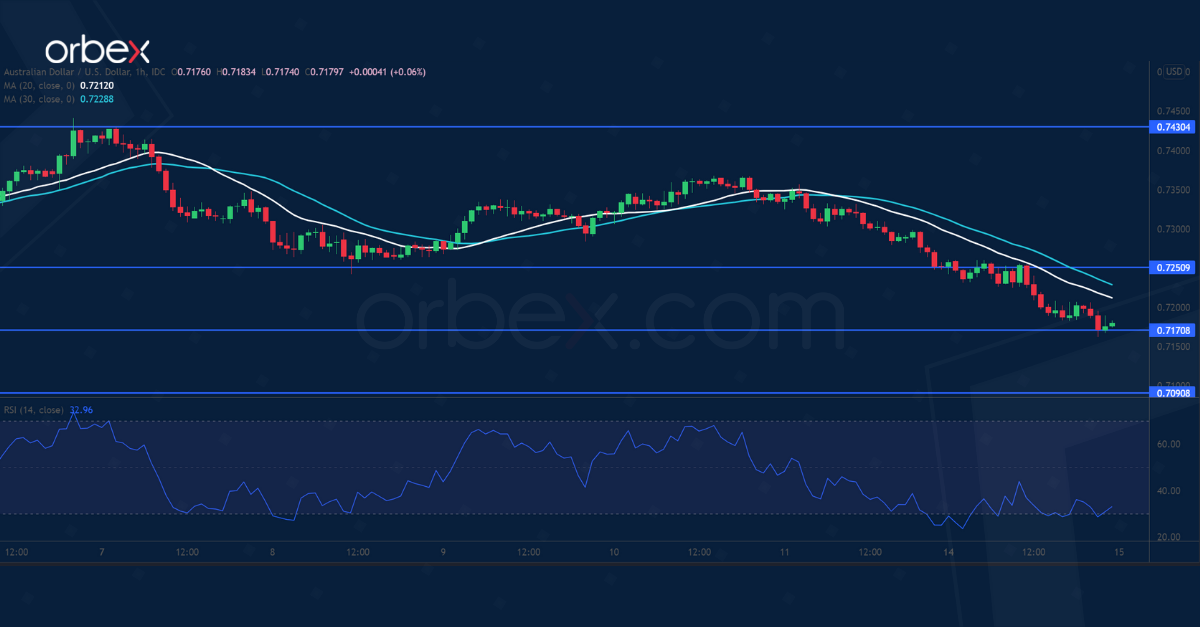This screenshot has width=1200, height=627.
Task: Click the MA 20 value 0.72120 in legend
Action: (x=96, y=86)
